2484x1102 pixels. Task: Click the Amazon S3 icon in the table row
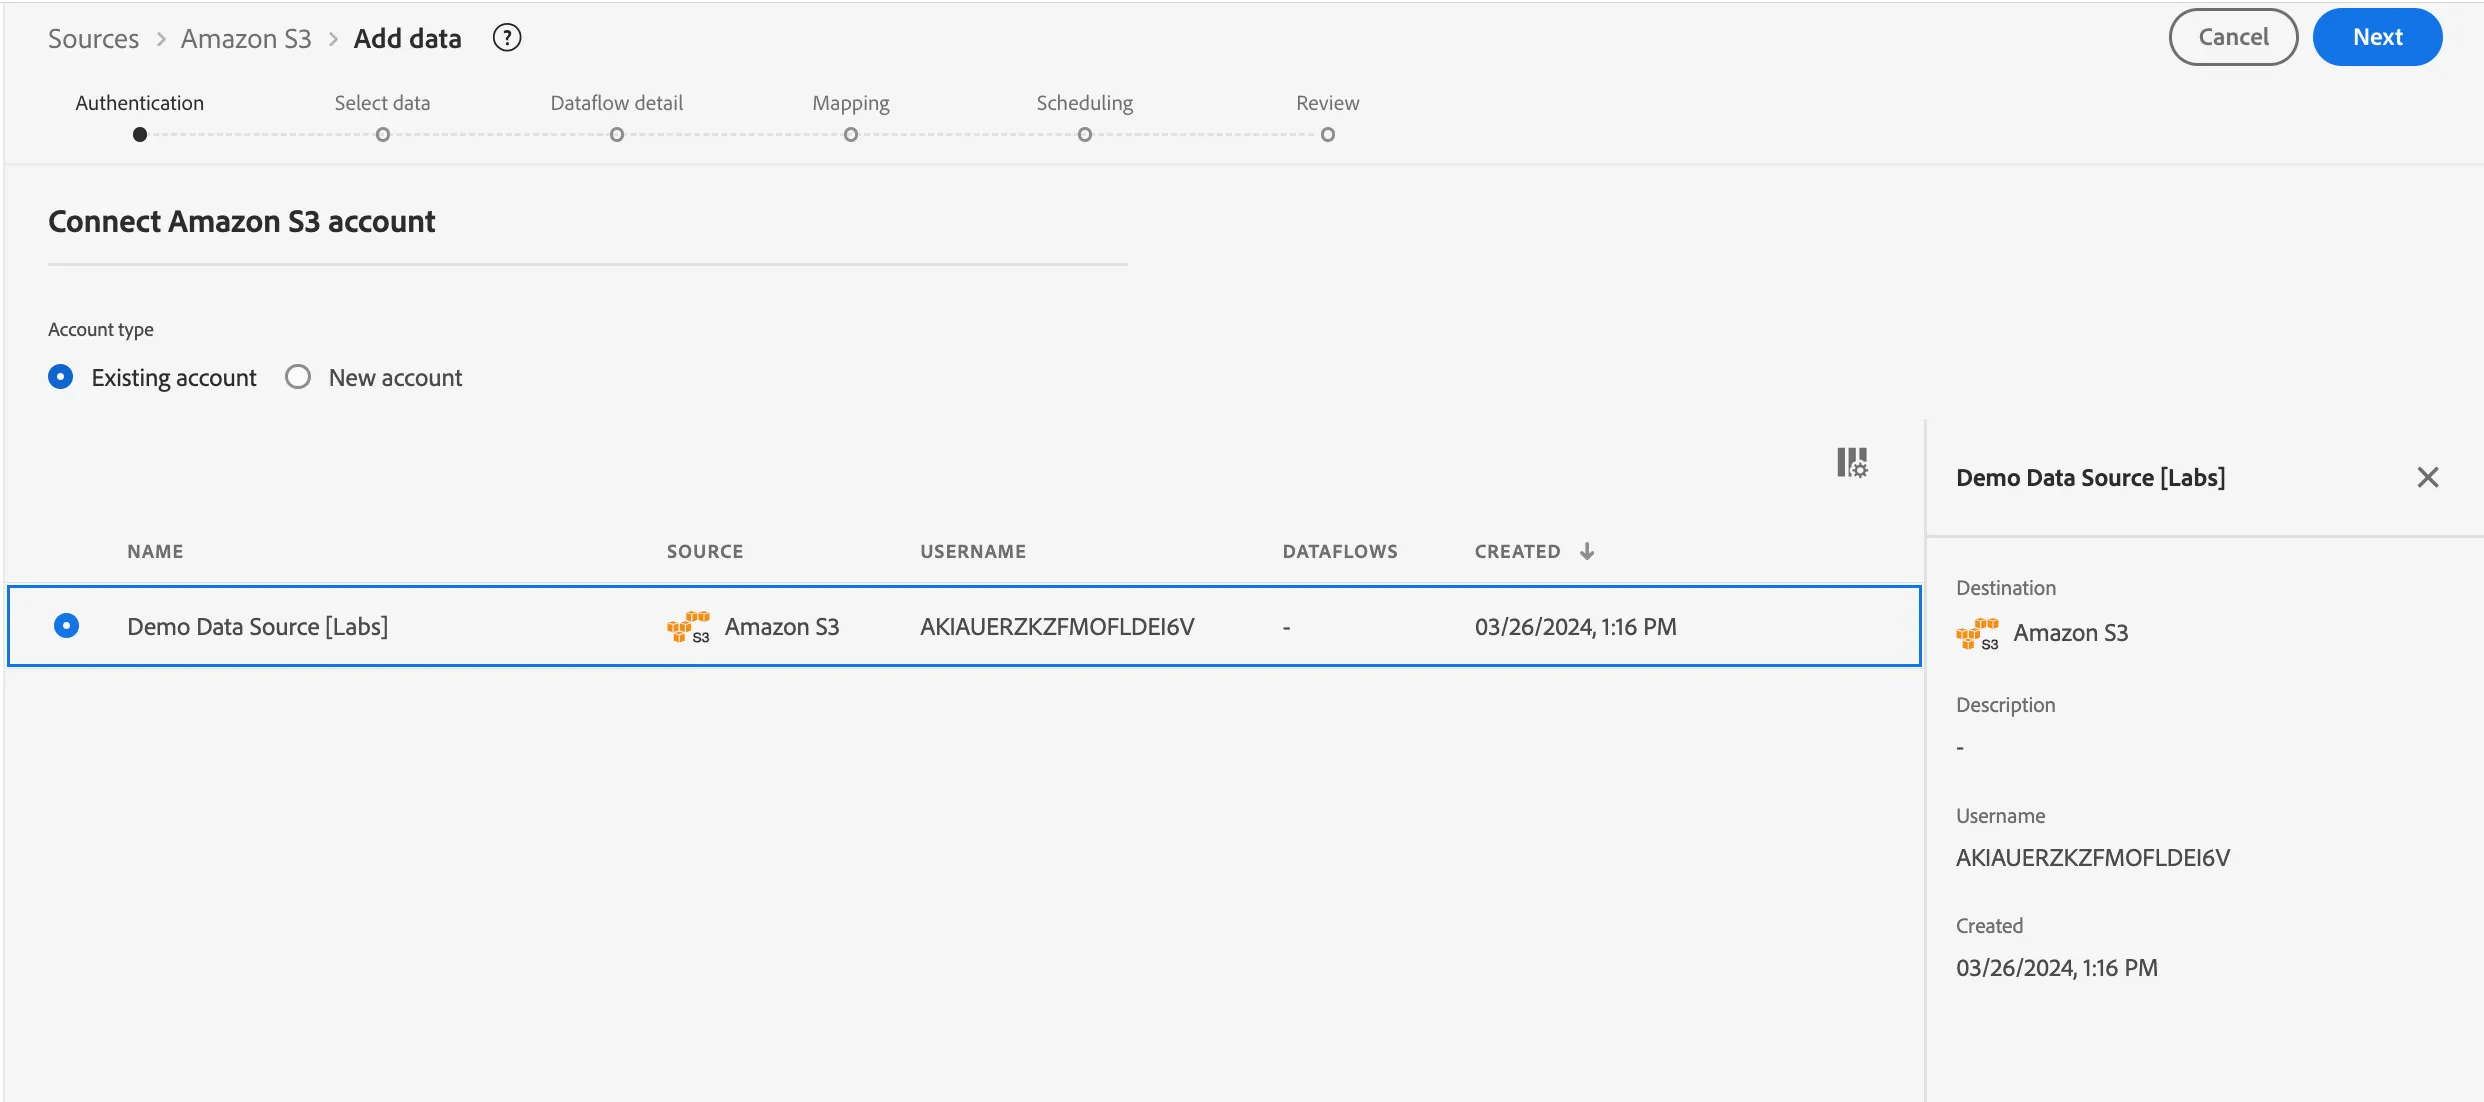click(x=688, y=627)
